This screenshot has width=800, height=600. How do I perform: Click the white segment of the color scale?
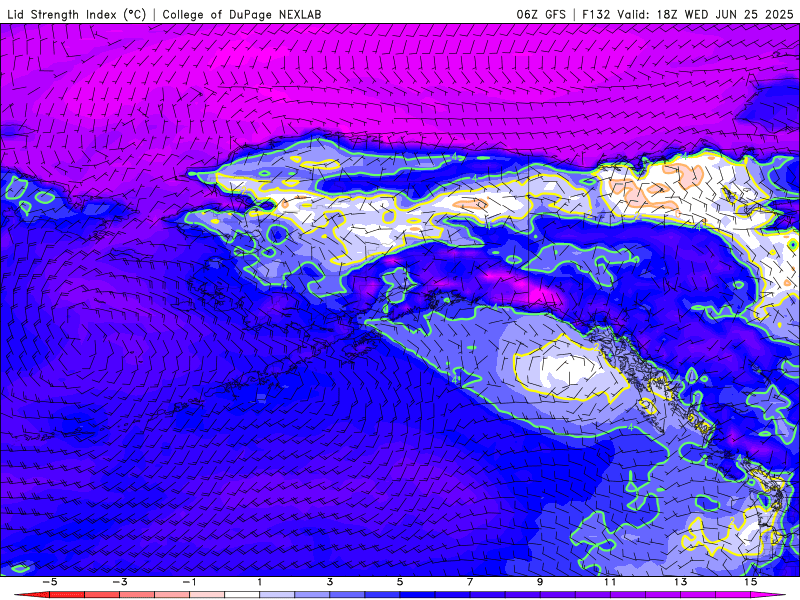[x=242, y=595]
